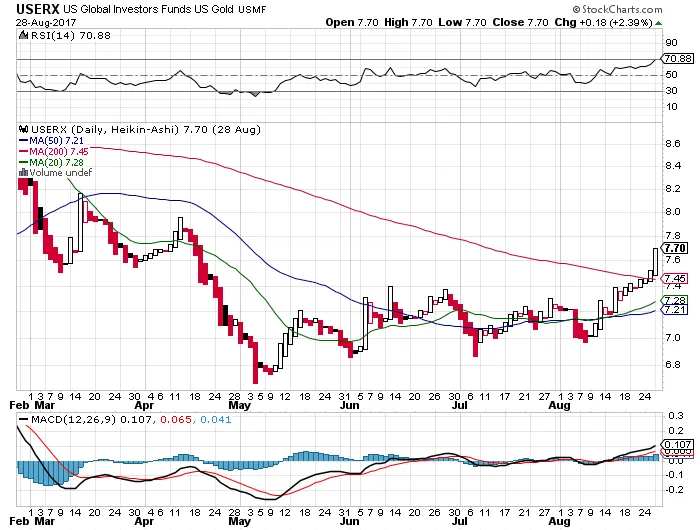Image resolution: width=700 pixels, height=530 pixels.
Task: Click the -0.2 label on the MACD axis
Action: pyautogui.click(x=674, y=490)
